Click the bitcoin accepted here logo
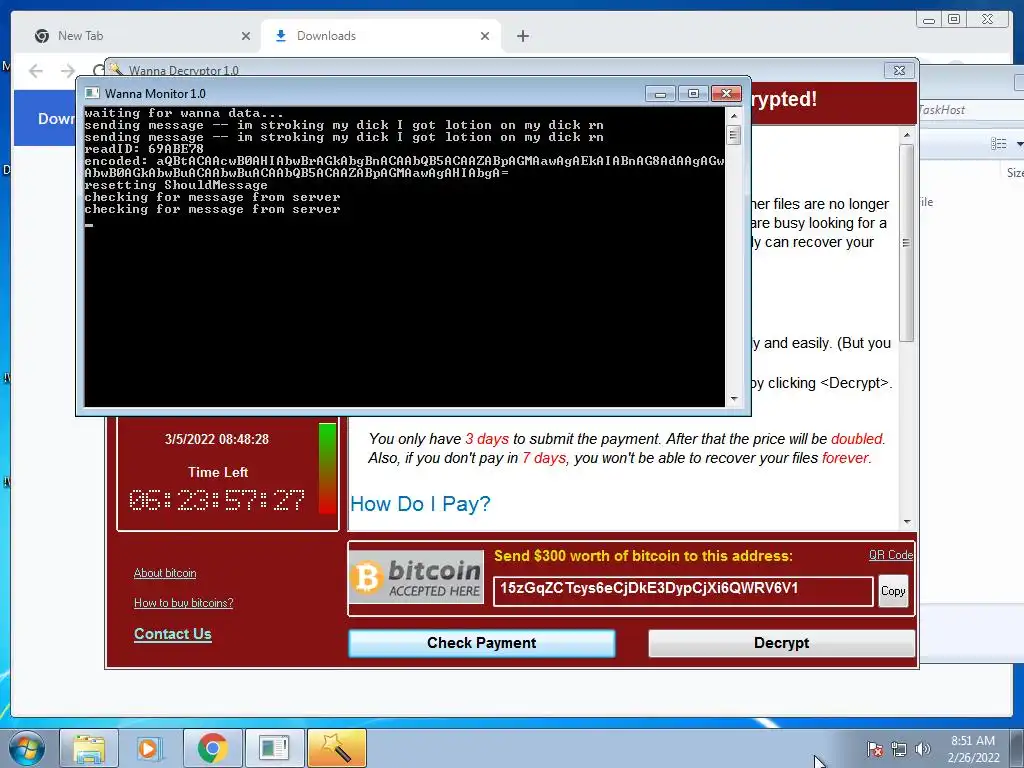1024x768 pixels. pos(417,577)
